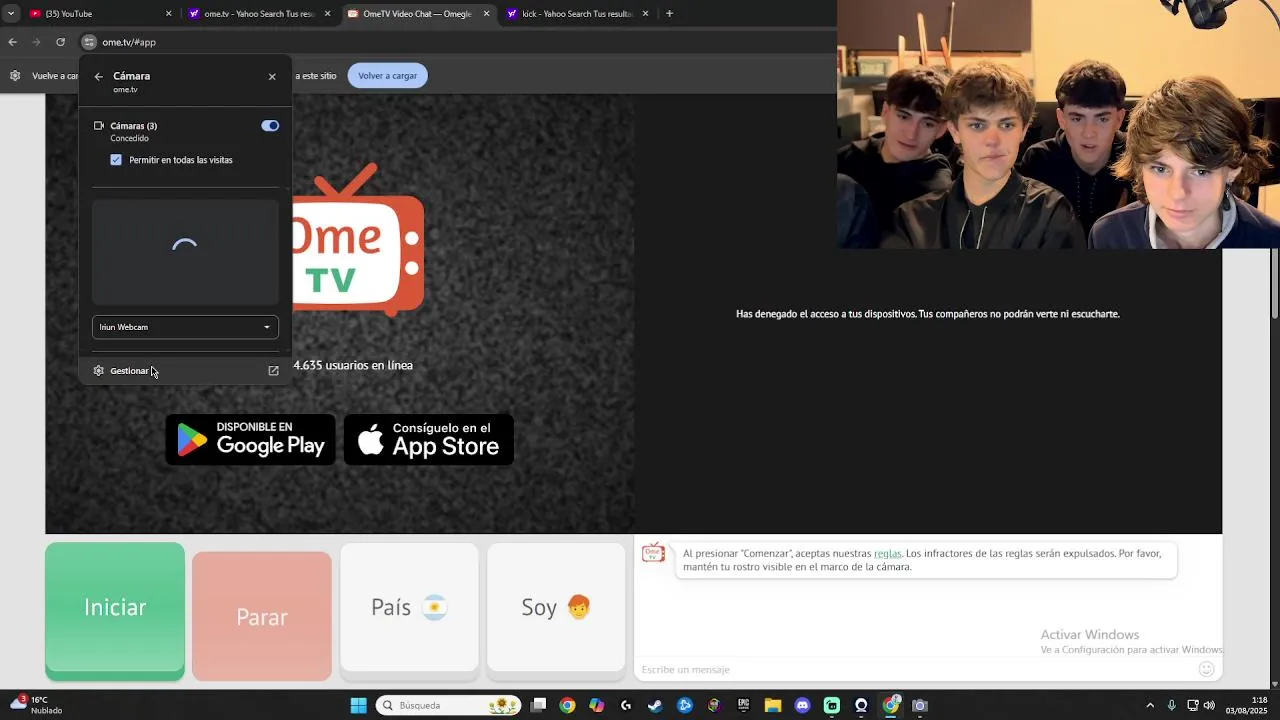Click the OmeTV avatar icon in chat
The height and width of the screenshot is (720, 1280).
[654, 553]
